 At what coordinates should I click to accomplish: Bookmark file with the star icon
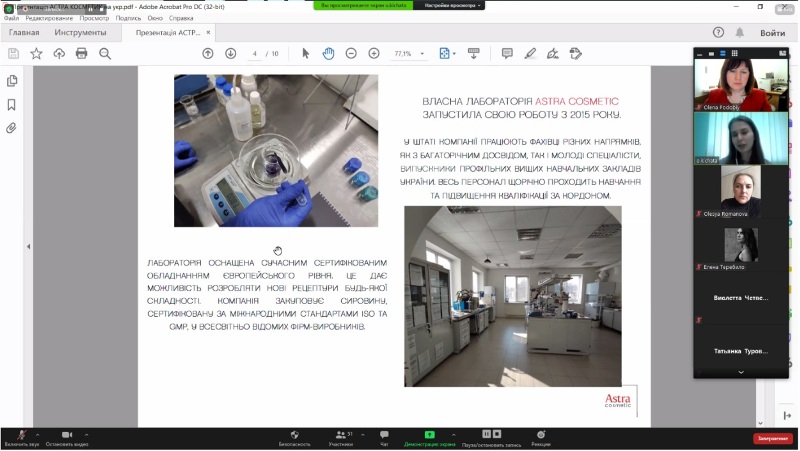pyautogui.click(x=36, y=53)
